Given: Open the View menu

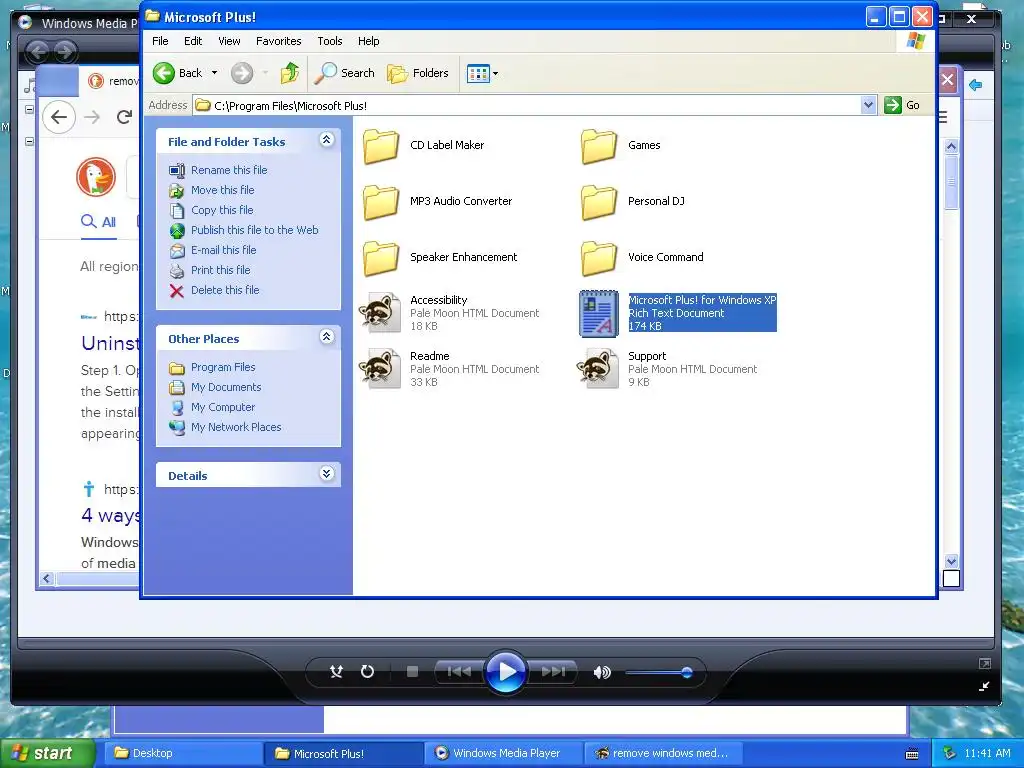Looking at the screenshot, I should (x=229, y=41).
